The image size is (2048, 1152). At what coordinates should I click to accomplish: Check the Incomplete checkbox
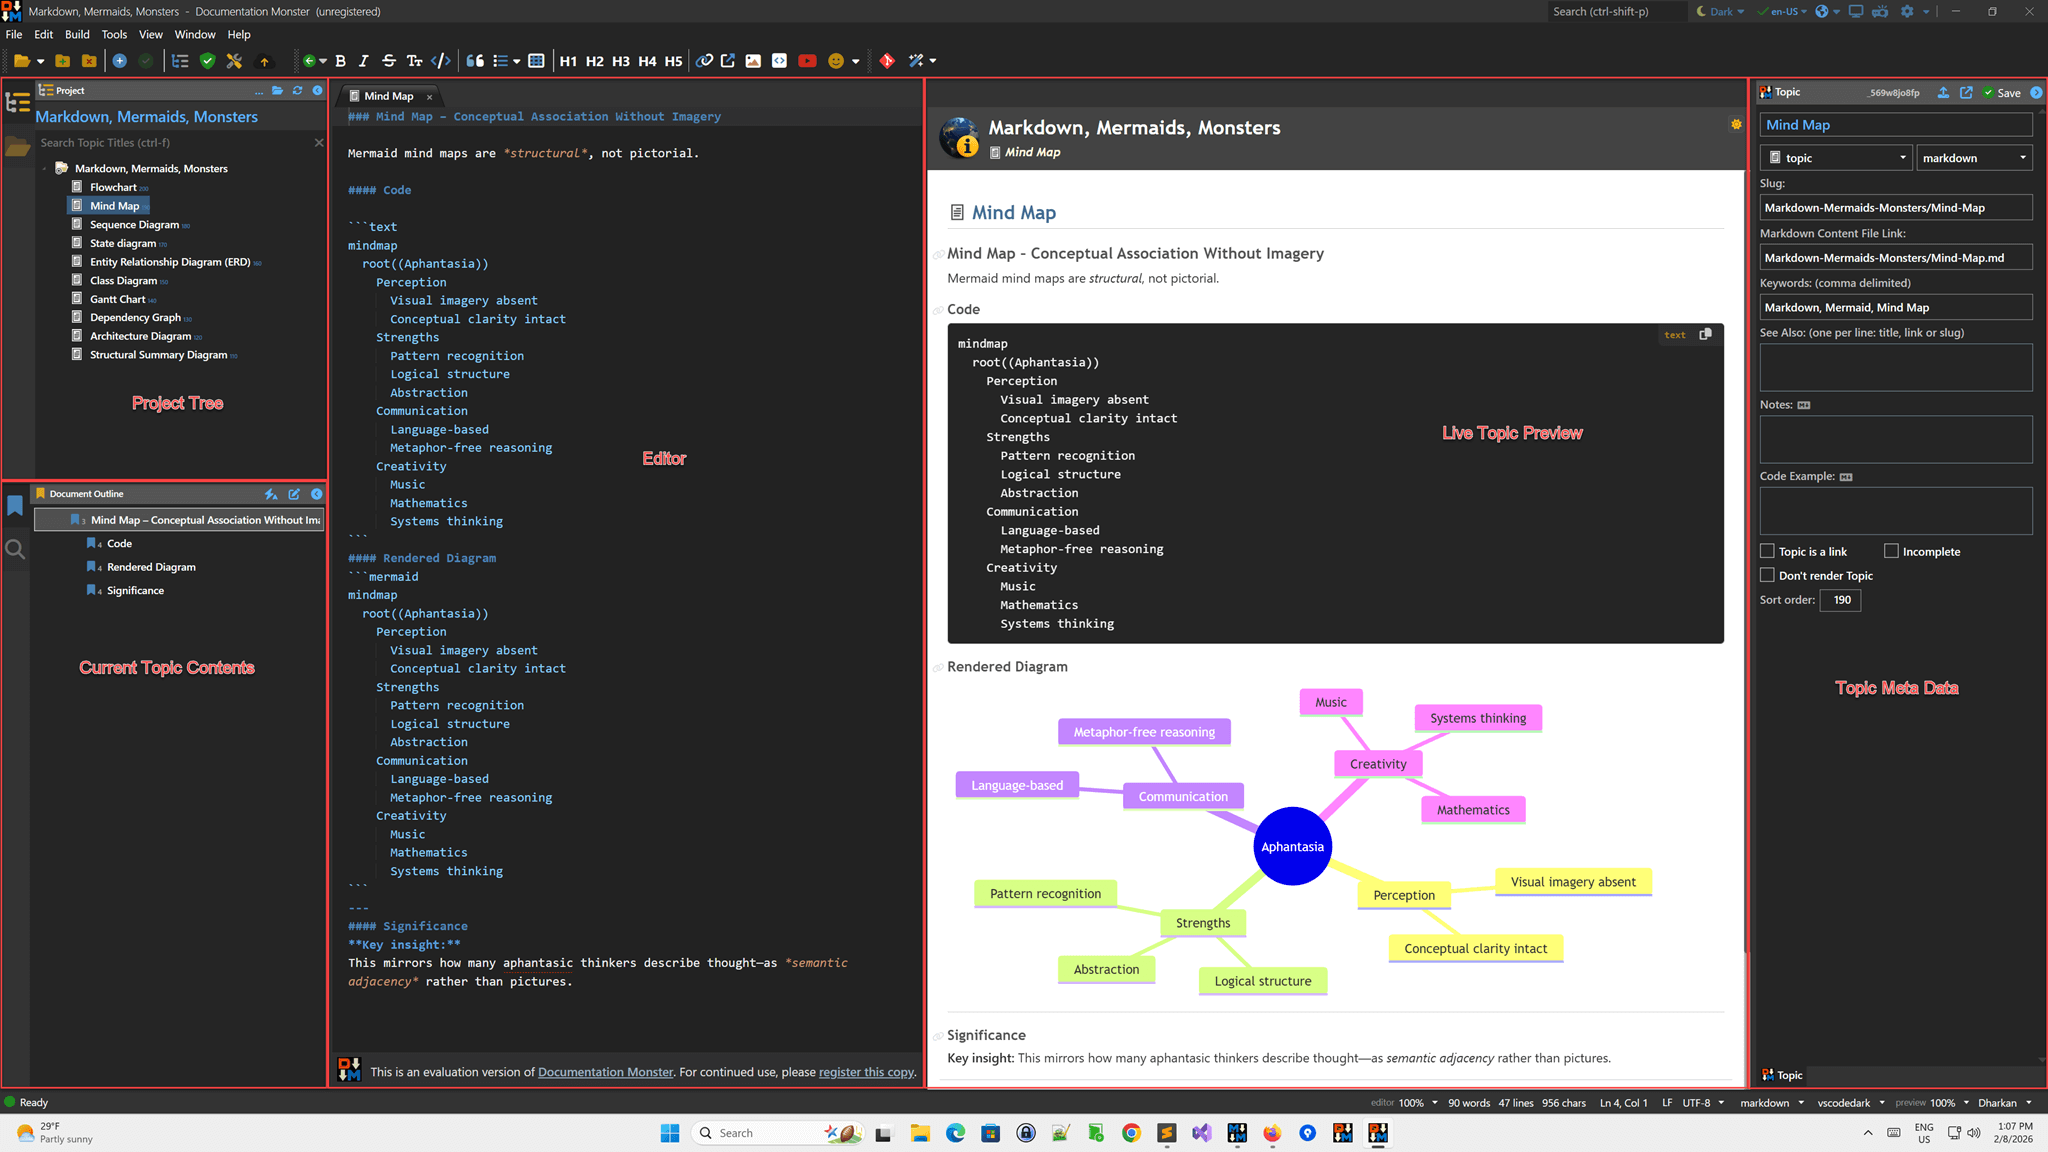click(x=1891, y=551)
